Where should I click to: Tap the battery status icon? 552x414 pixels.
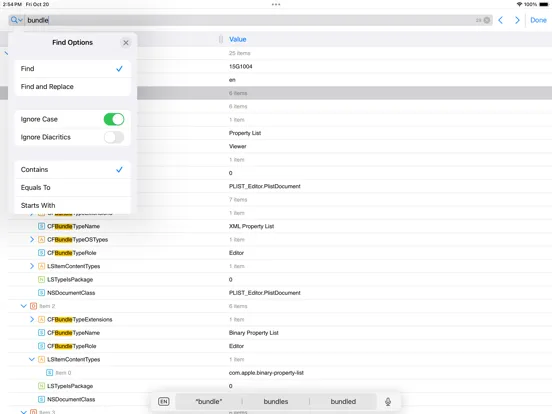click(544, 4)
